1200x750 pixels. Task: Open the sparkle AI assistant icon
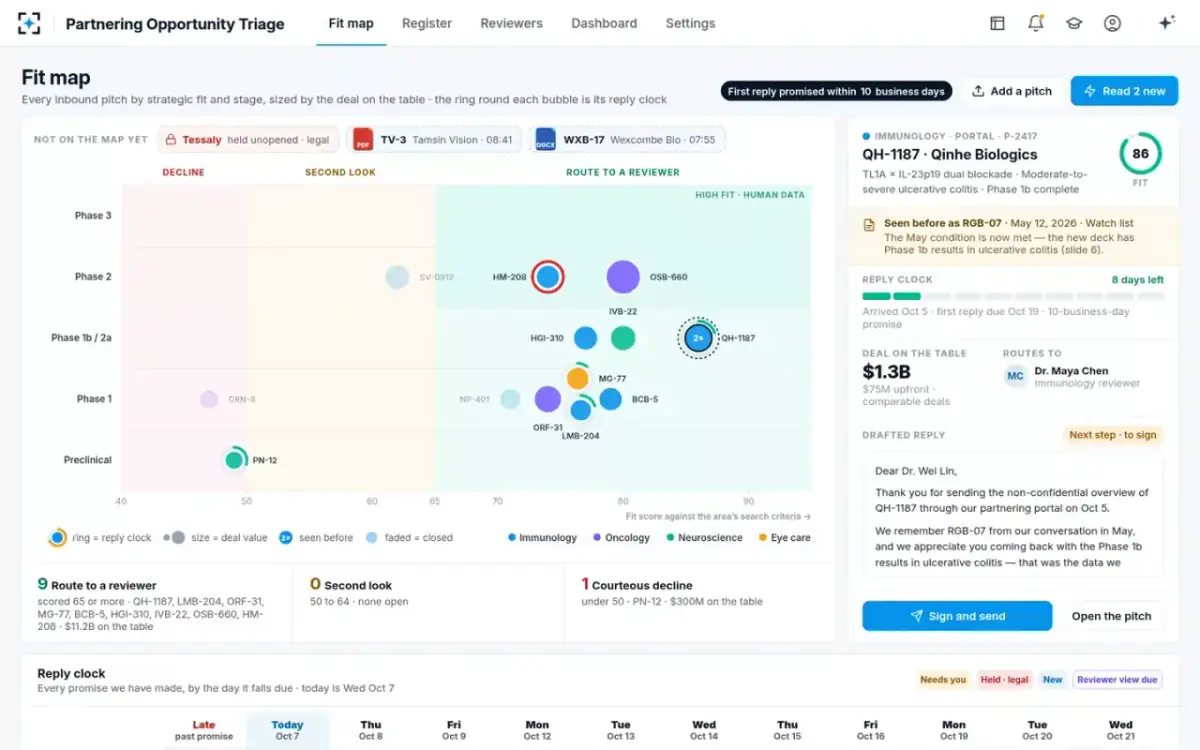point(1166,23)
